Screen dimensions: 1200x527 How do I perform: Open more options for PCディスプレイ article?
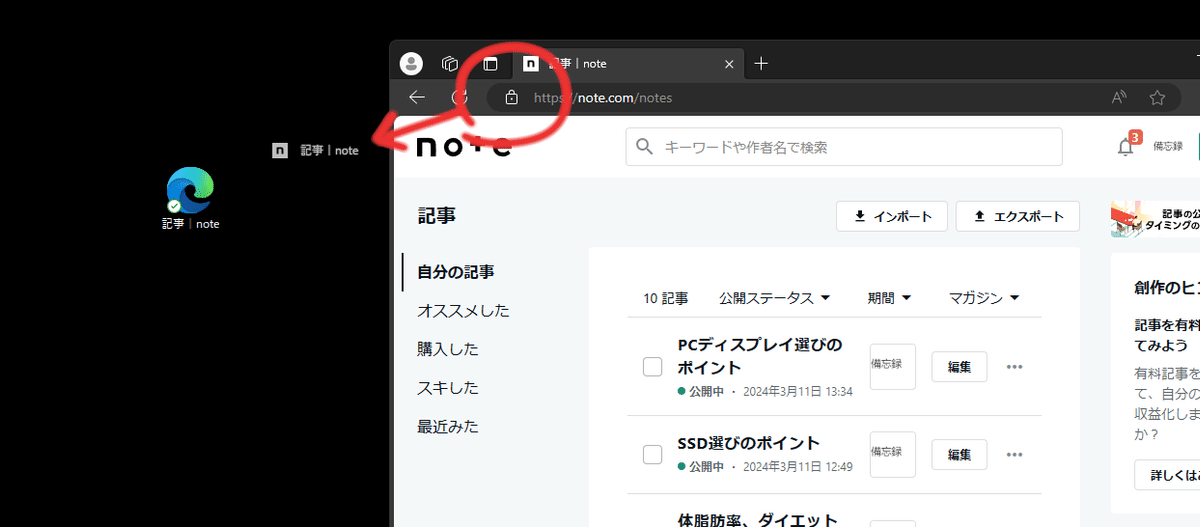click(x=1014, y=367)
